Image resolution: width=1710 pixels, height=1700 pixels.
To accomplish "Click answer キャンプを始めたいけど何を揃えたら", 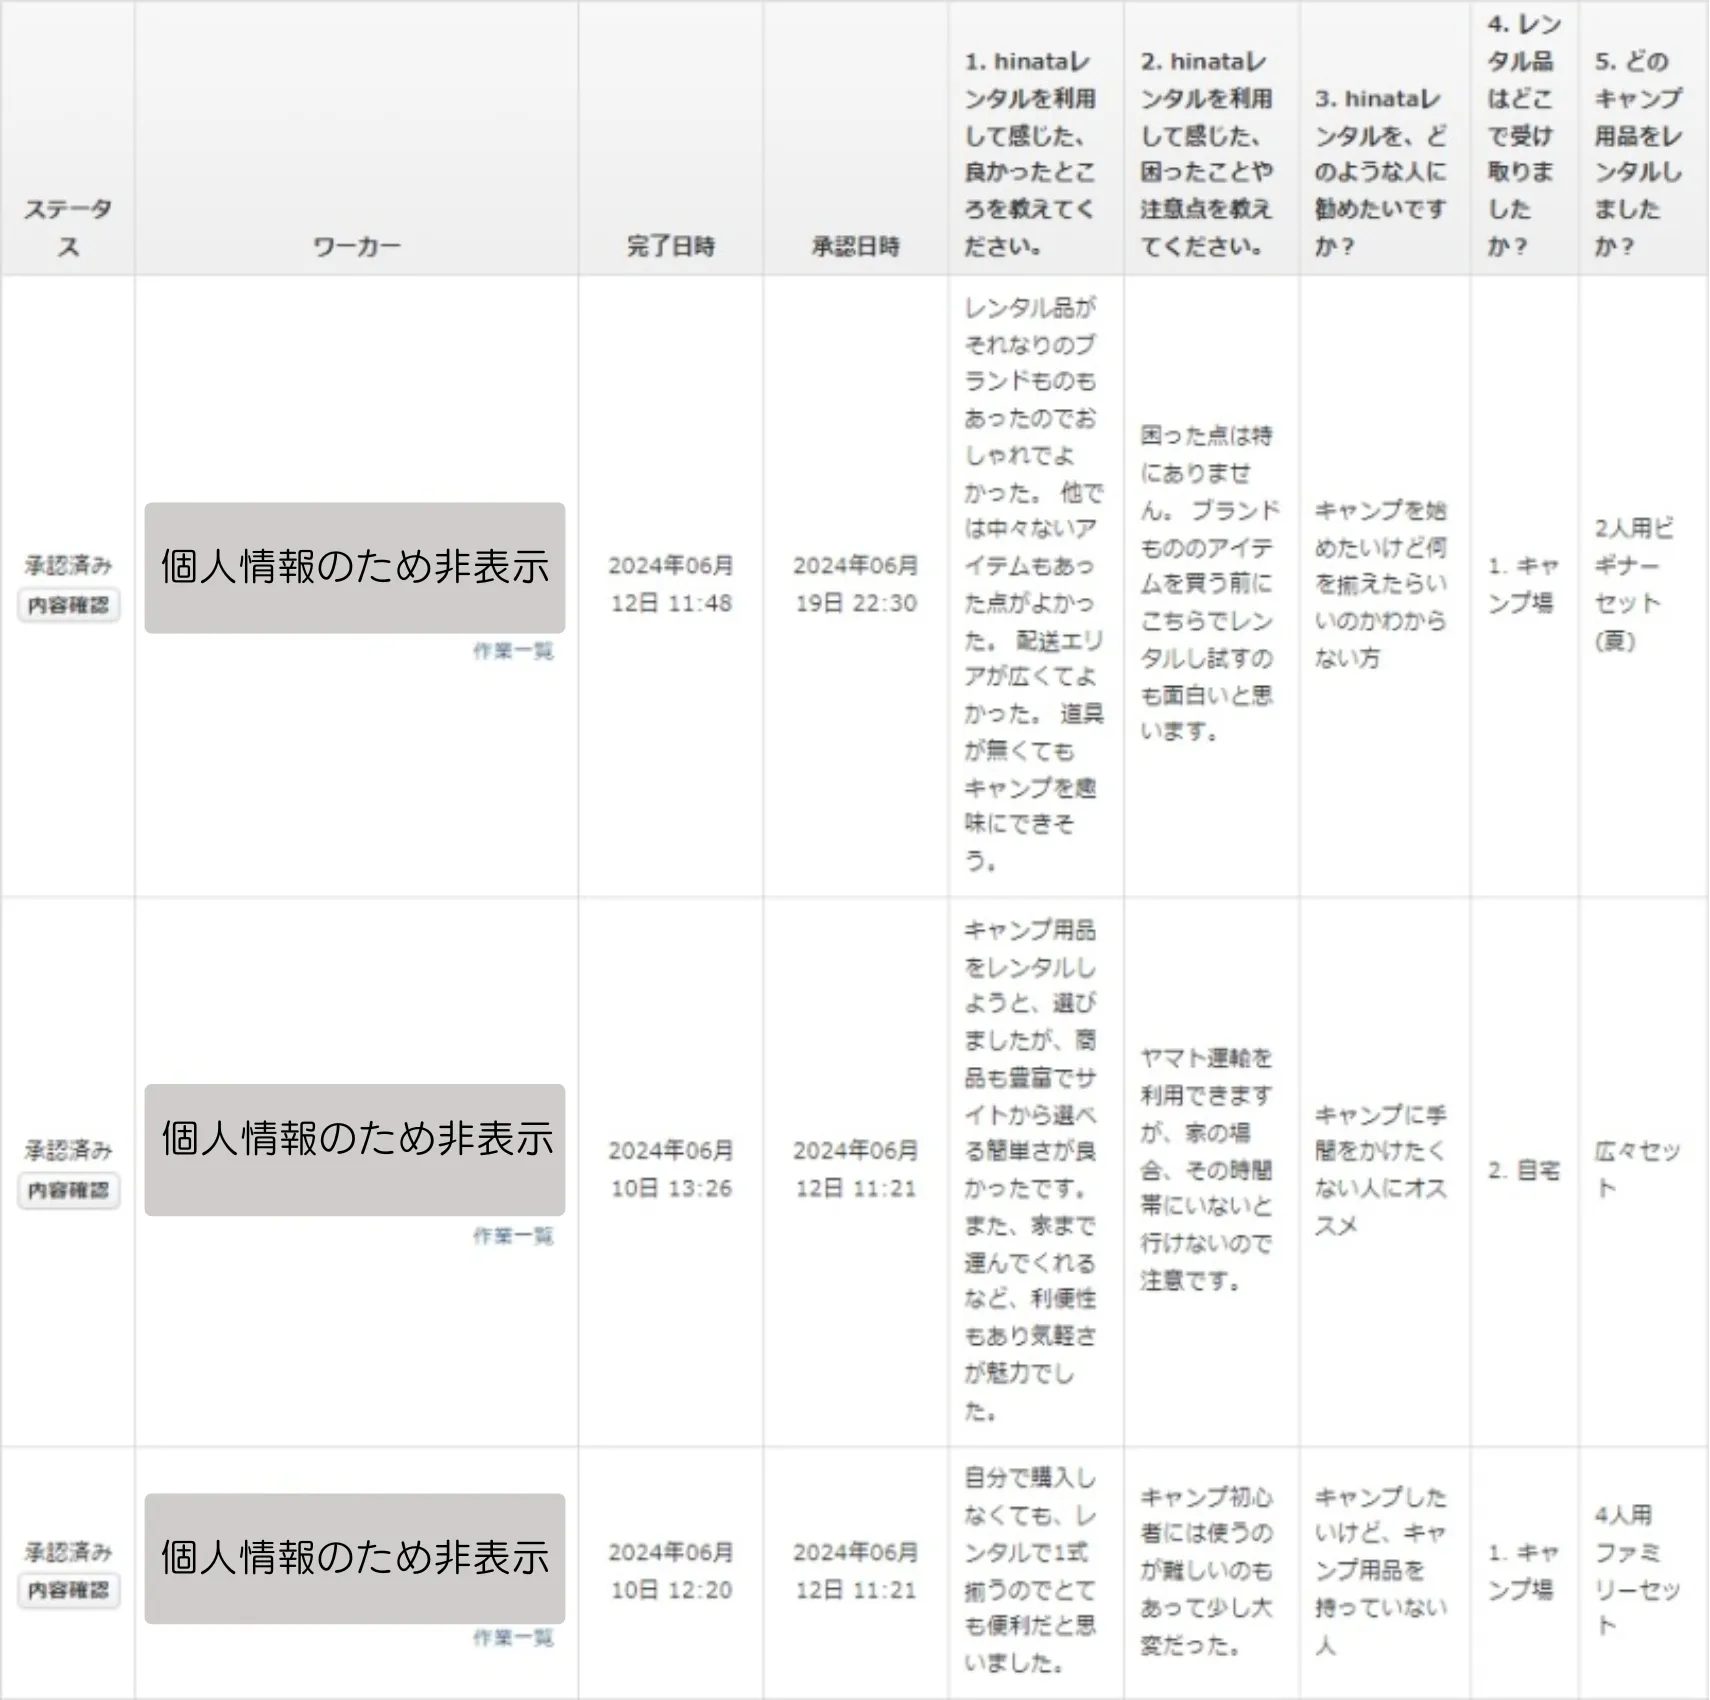I will click(1380, 584).
